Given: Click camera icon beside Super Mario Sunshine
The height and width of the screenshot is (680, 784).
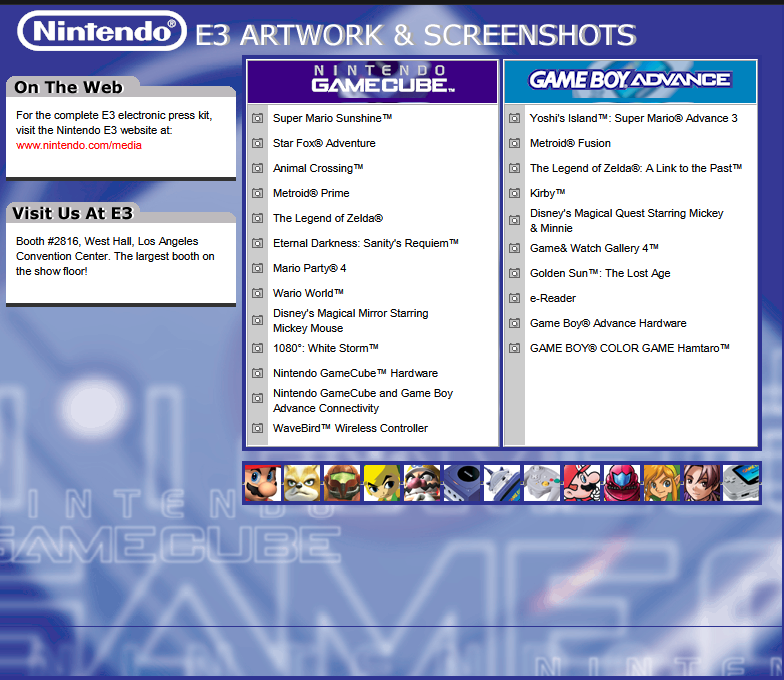Looking at the screenshot, I should (258, 118).
